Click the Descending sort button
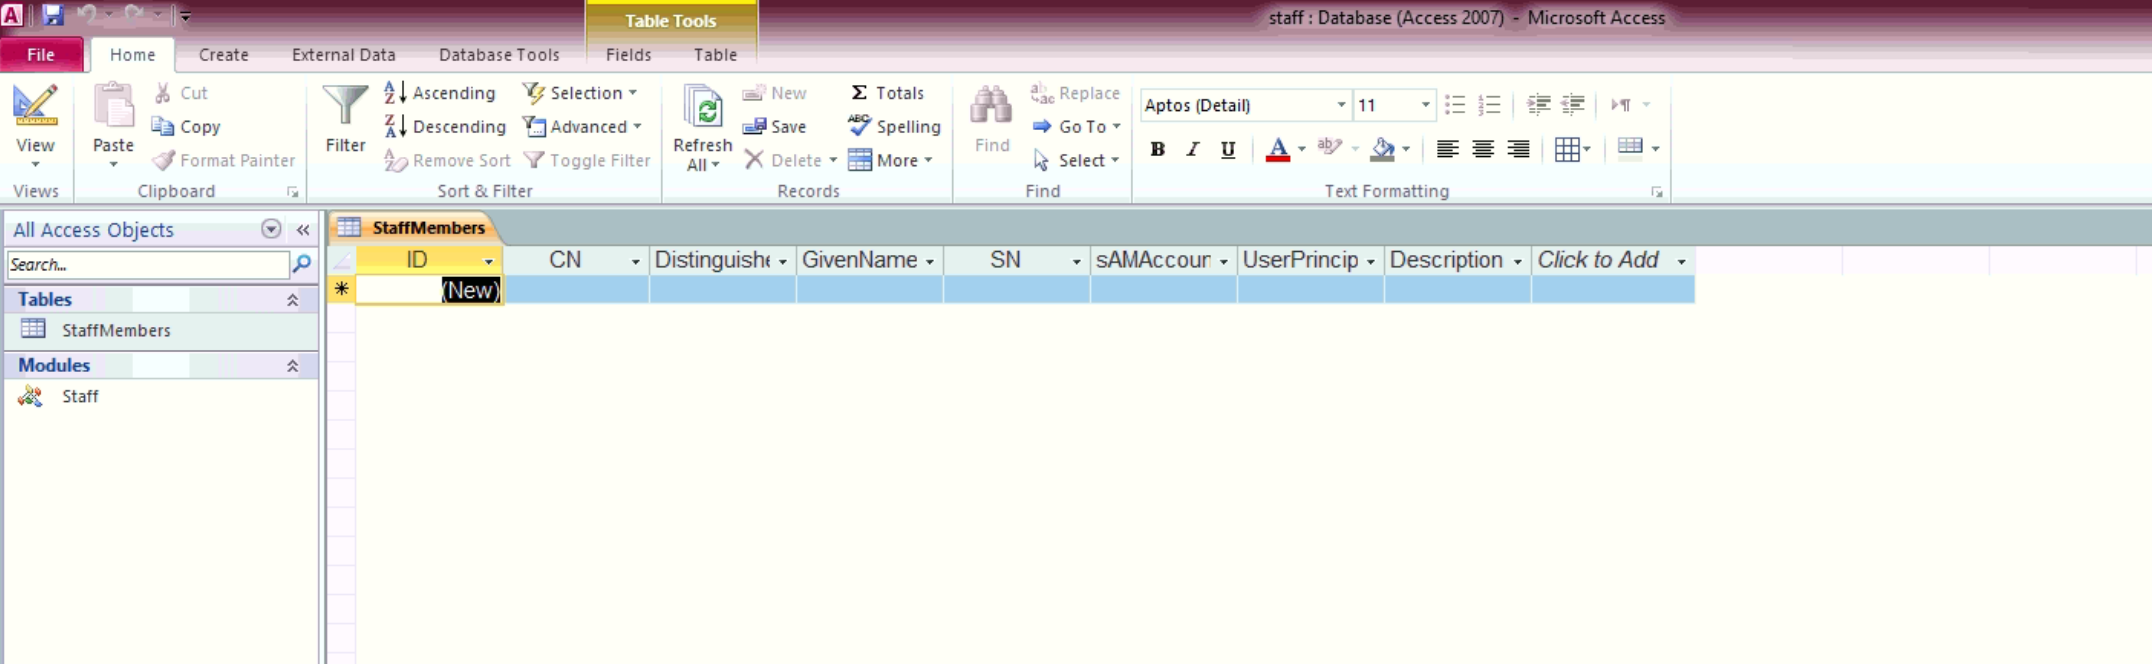 (x=445, y=127)
